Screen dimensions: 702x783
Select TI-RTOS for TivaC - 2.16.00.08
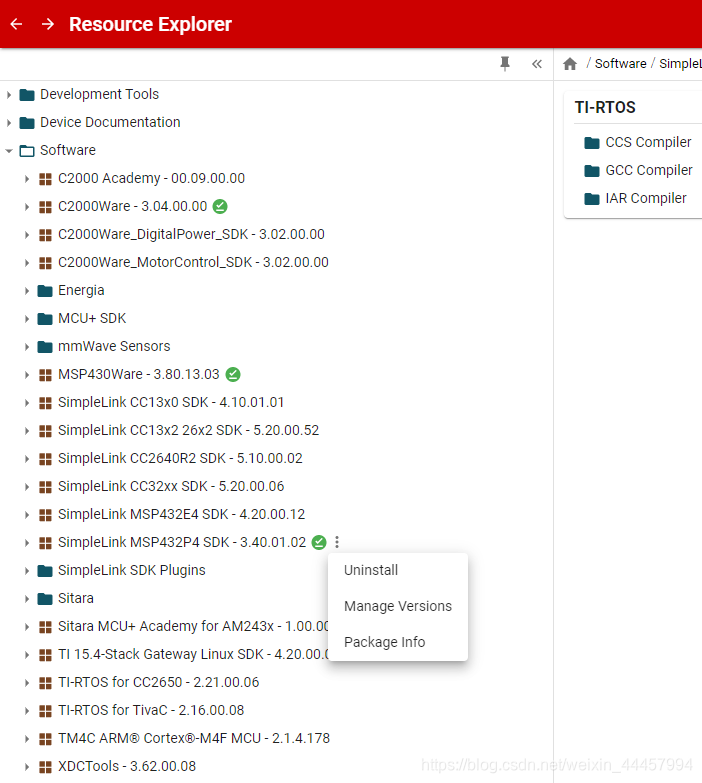pyautogui.click(x=151, y=710)
